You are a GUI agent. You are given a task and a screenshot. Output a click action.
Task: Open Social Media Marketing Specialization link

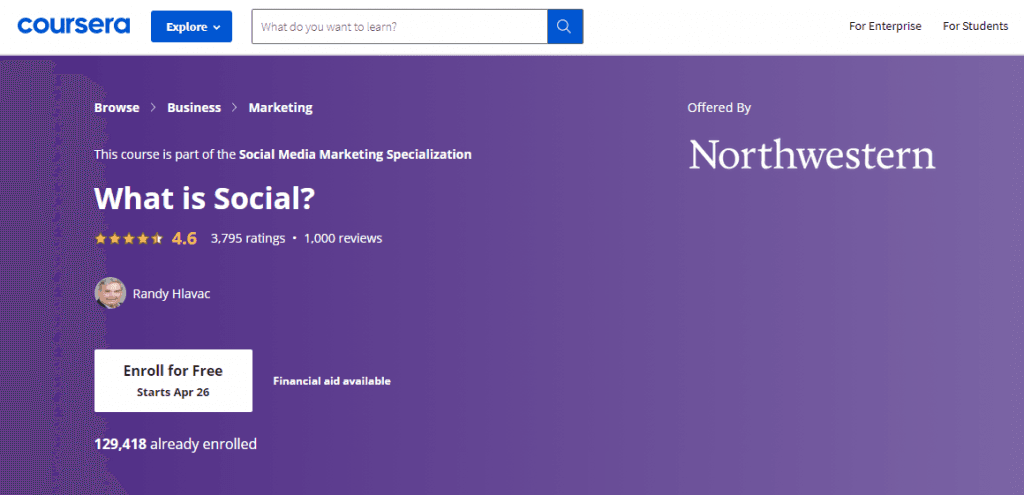coord(355,155)
